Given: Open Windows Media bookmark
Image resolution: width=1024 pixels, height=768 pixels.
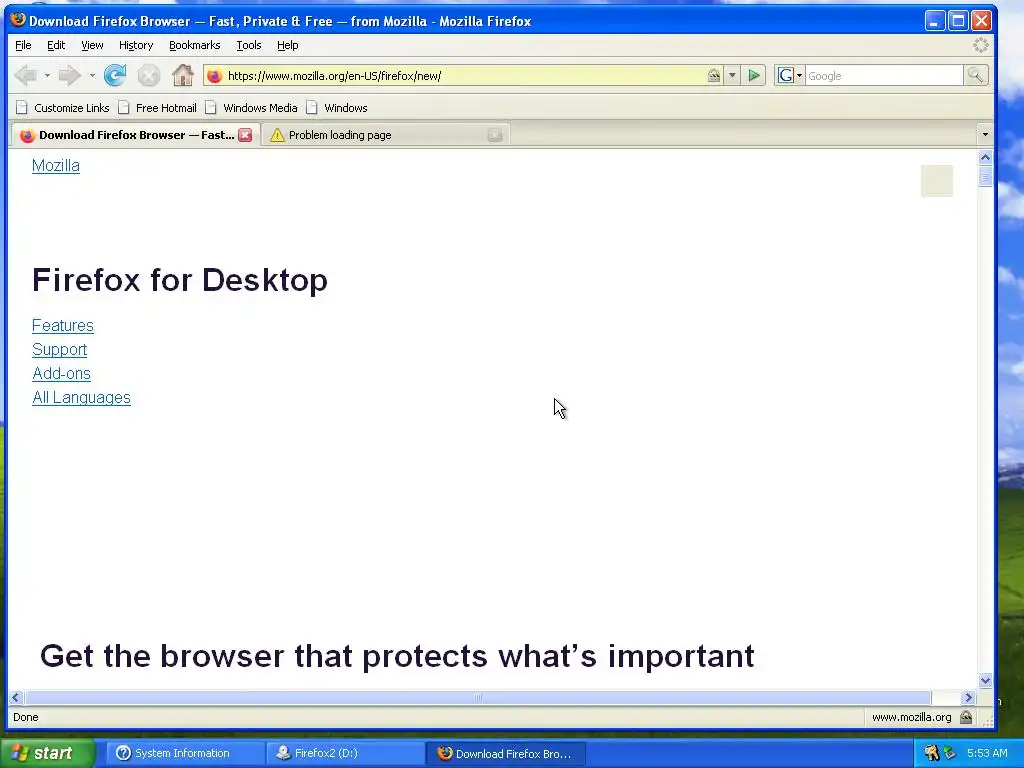Looking at the screenshot, I should coord(251,108).
